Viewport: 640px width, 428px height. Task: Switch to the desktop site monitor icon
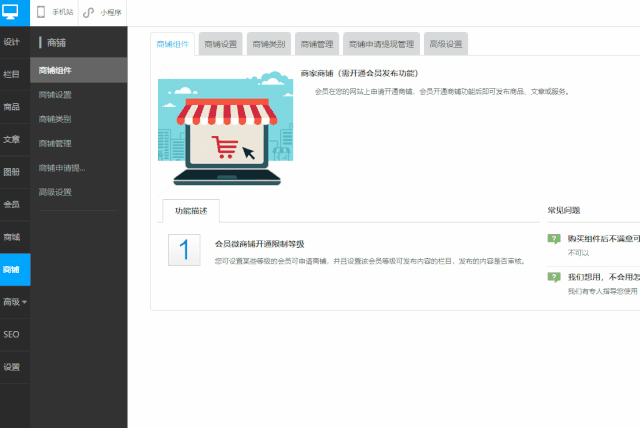(10, 12)
